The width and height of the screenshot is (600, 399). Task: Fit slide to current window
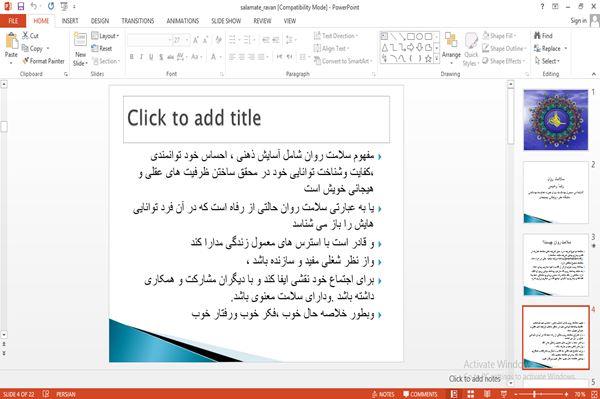point(595,394)
